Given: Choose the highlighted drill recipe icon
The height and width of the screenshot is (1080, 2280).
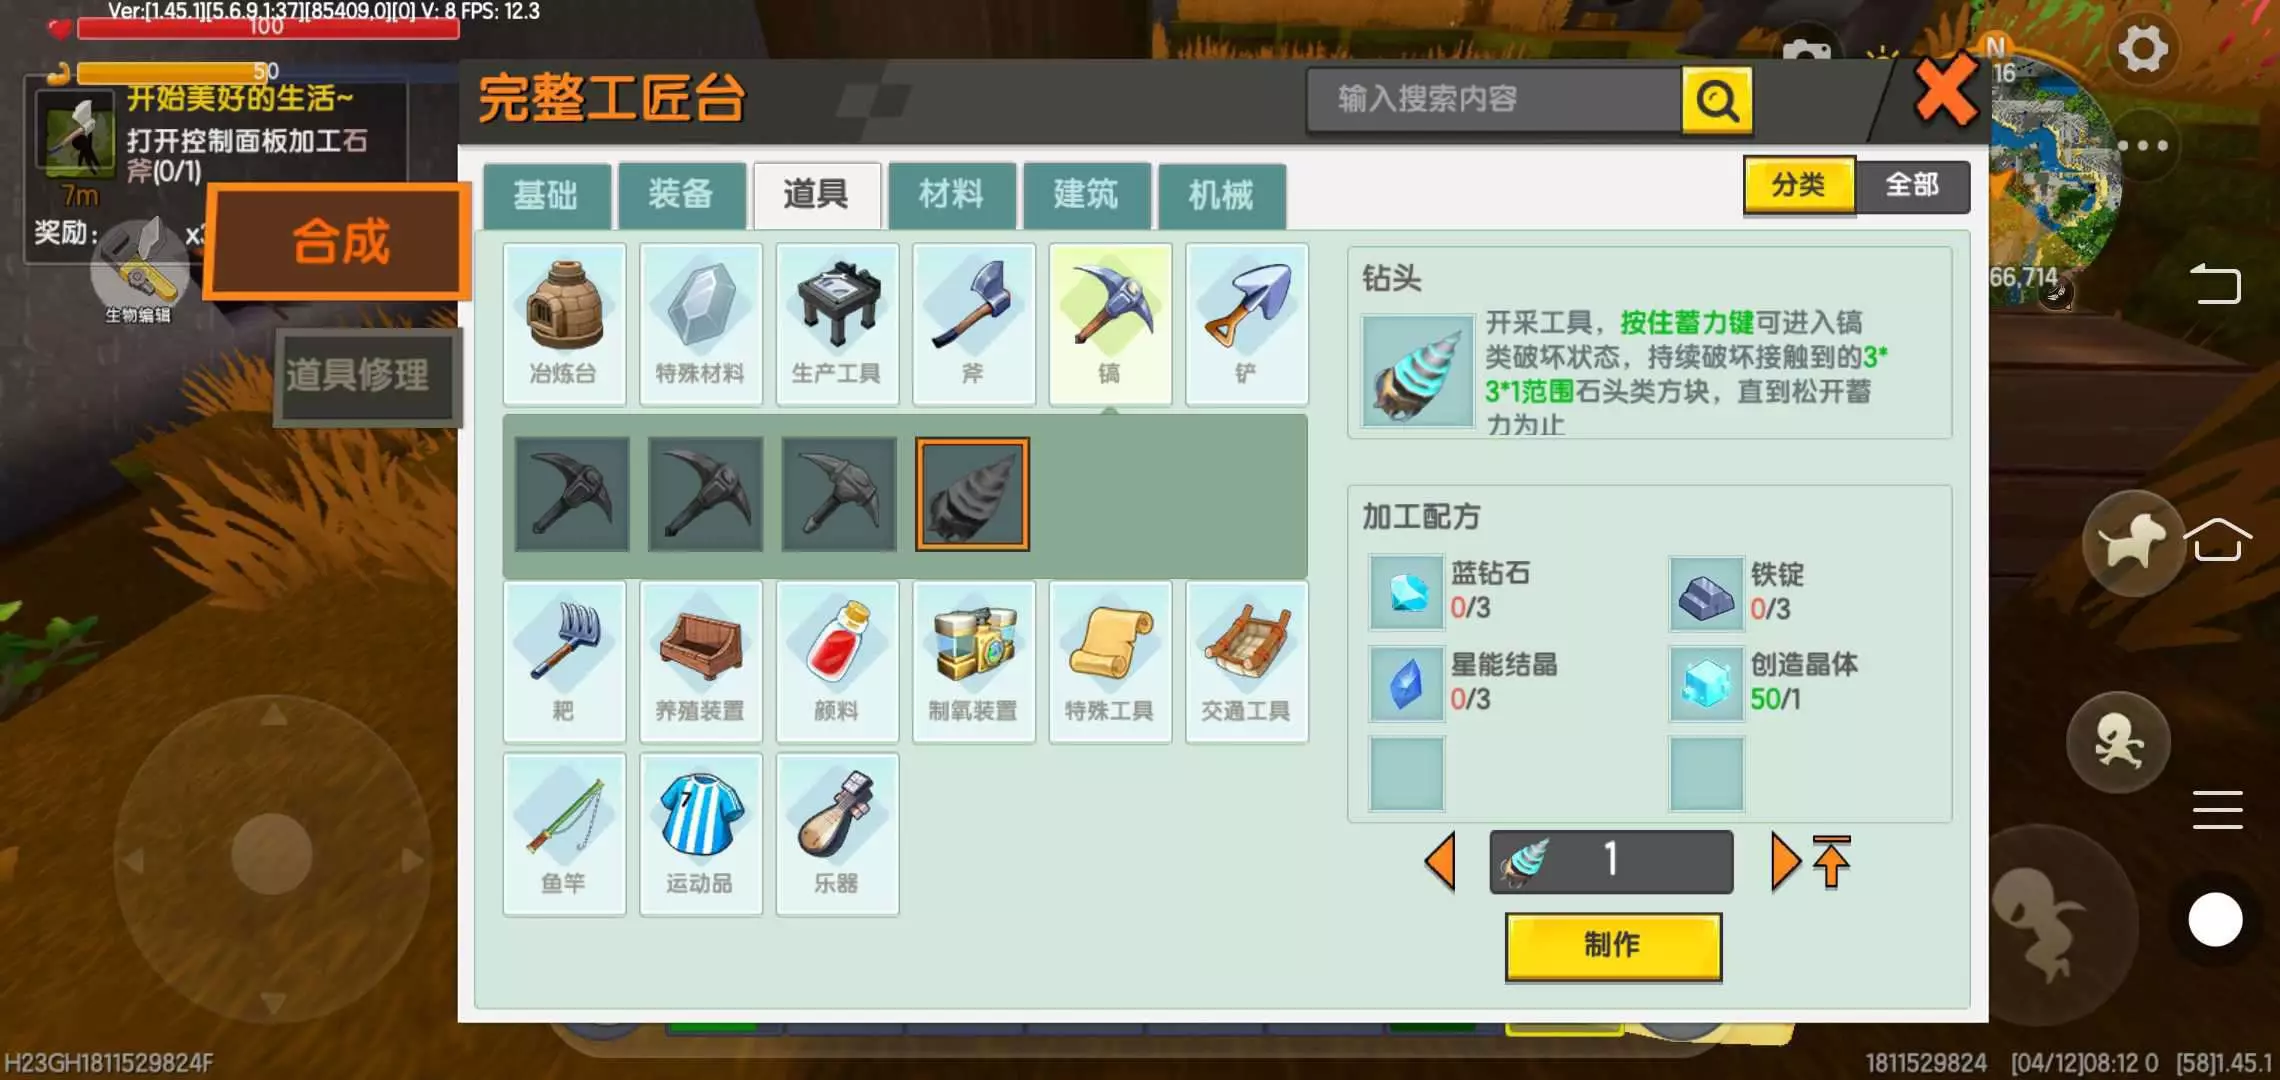Looking at the screenshot, I should [x=972, y=494].
